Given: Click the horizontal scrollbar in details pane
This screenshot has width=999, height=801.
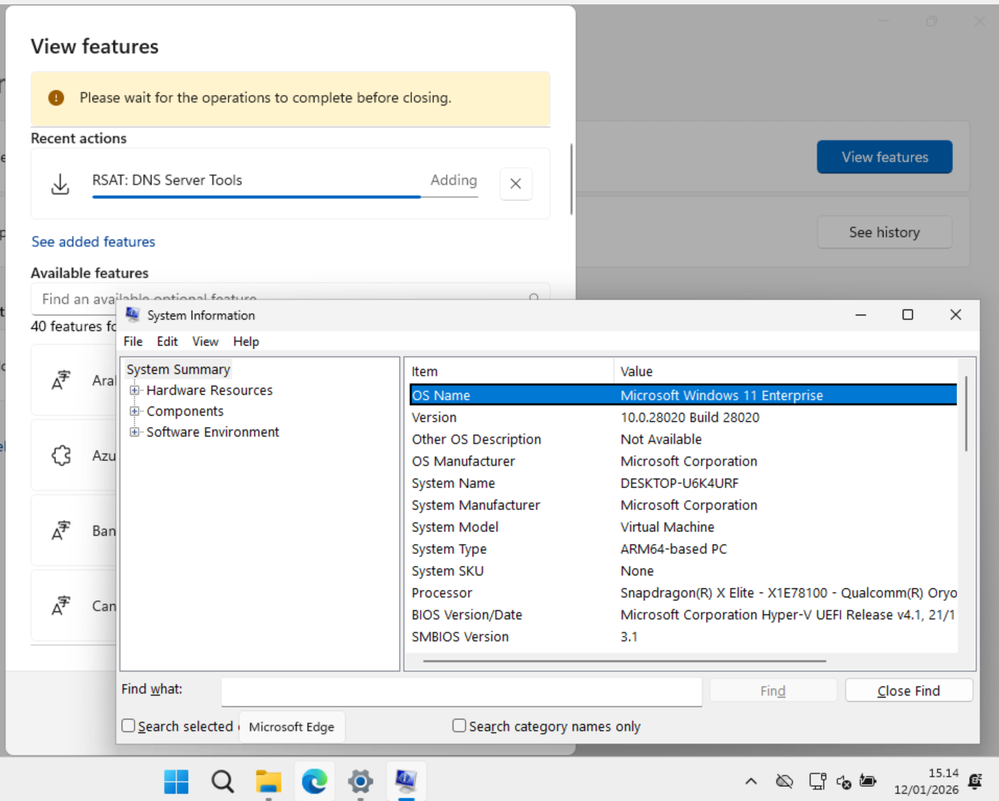Looking at the screenshot, I should [x=624, y=661].
